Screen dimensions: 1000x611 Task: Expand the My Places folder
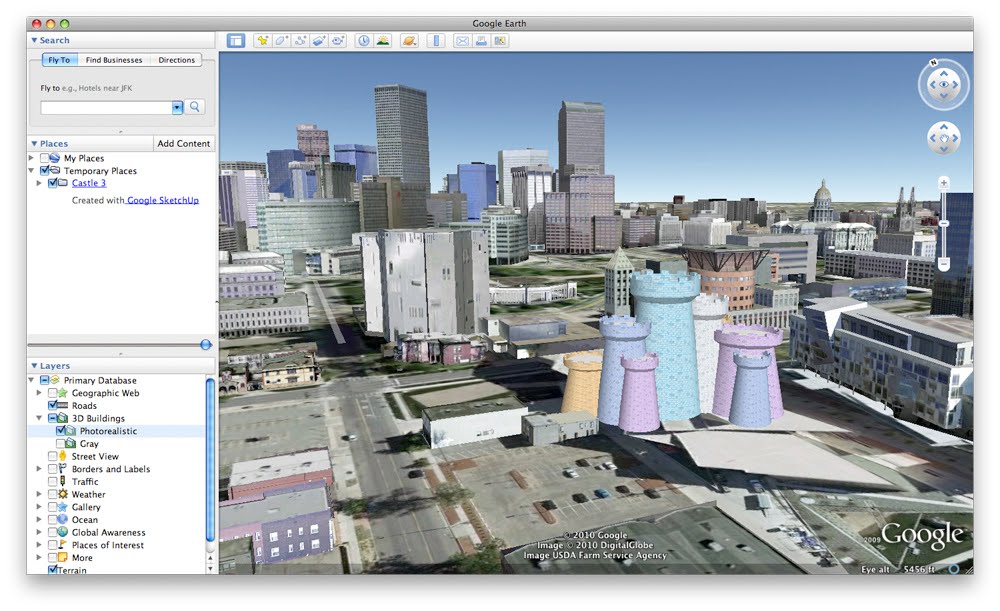point(31,158)
